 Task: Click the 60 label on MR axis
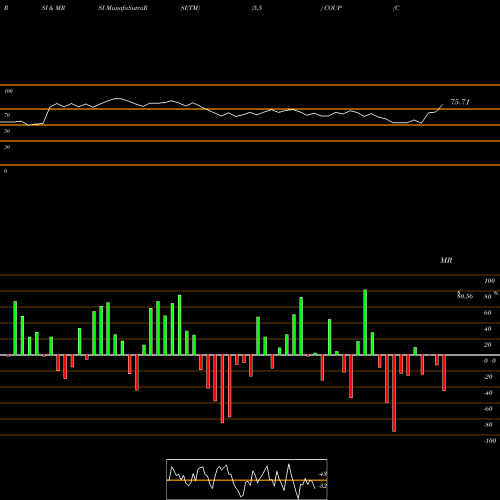pos(488,313)
